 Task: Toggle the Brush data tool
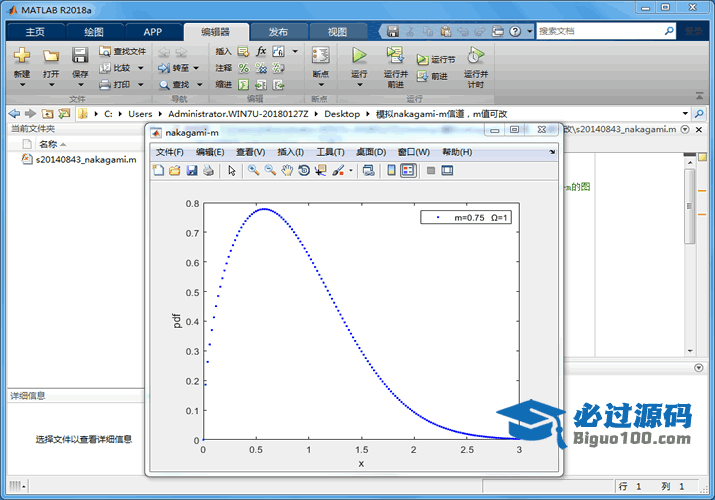[x=338, y=170]
